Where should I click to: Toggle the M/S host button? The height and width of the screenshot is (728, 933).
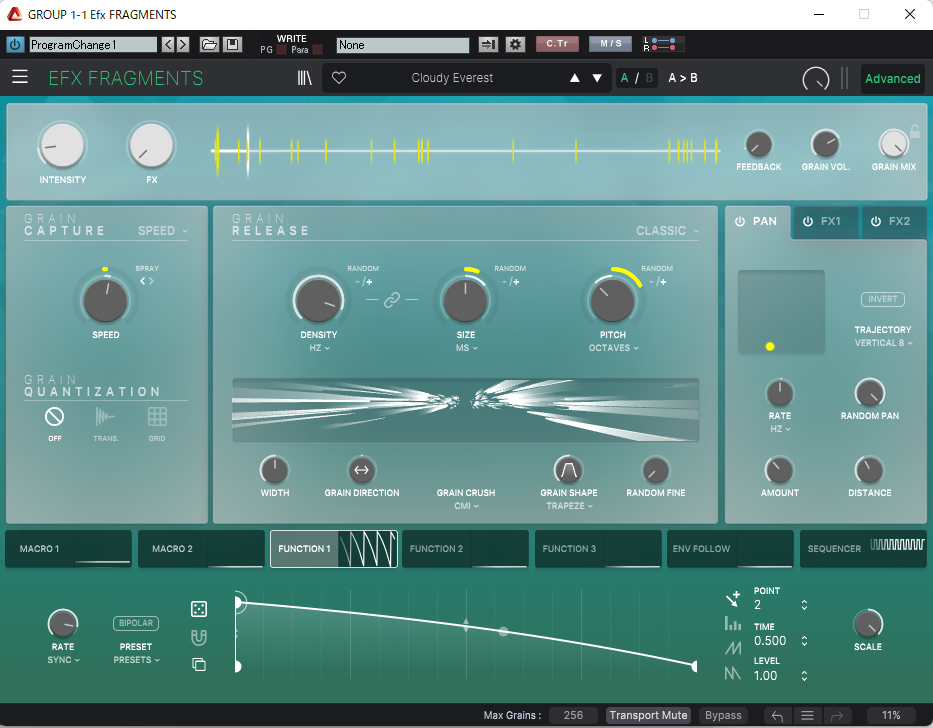pos(610,44)
